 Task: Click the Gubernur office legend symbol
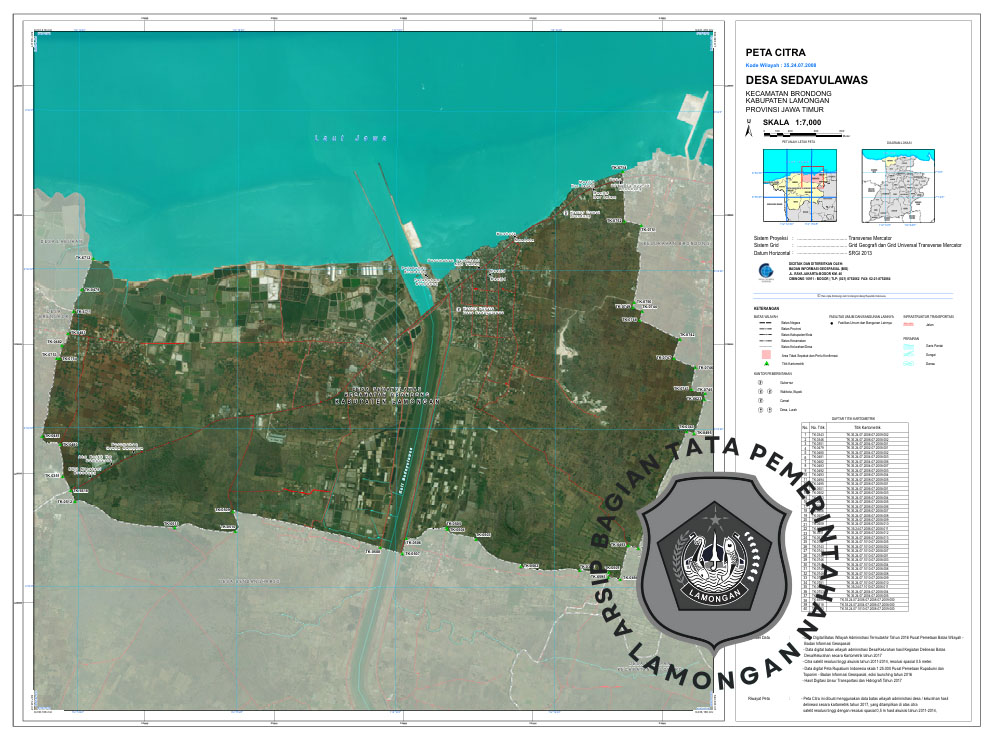pyautogui.click(x=761, y=382)
